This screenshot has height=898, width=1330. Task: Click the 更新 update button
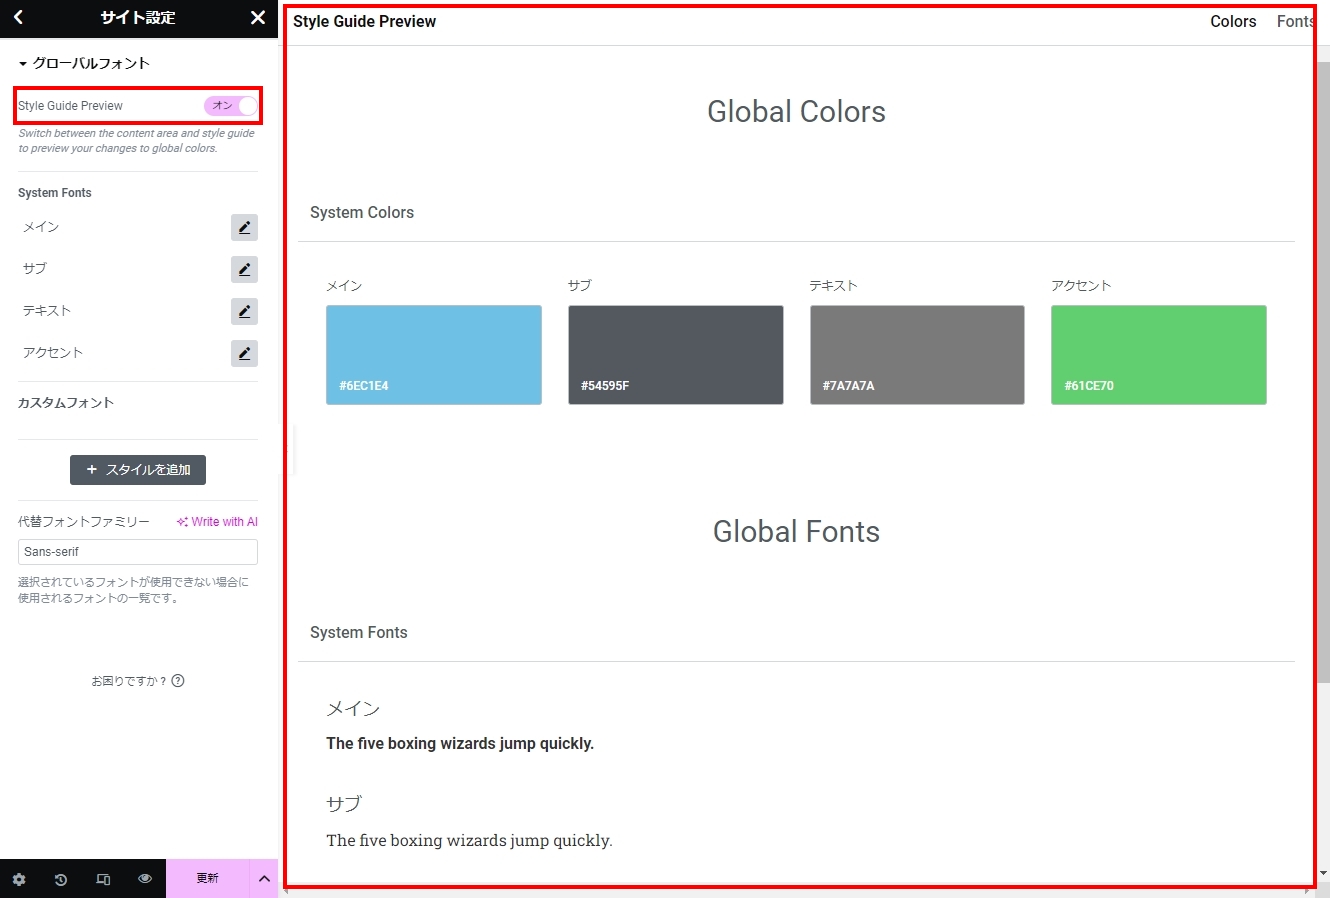[x=207, y=879]
